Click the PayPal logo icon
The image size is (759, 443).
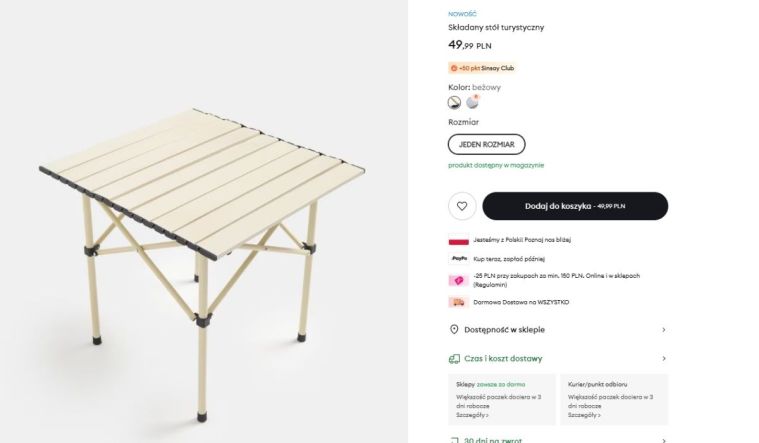(x=459, y=258)
